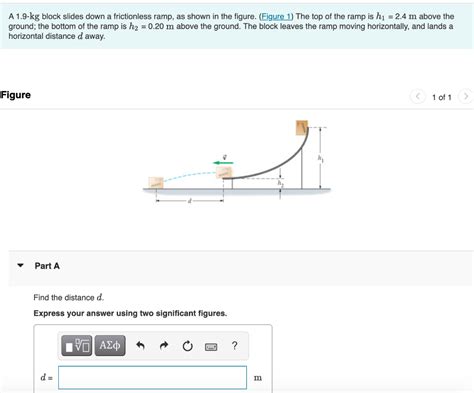The width and height of the screenshot is (474, 393).
Task: Click the 1 of 1 figure counter
Action: point(442,97)
